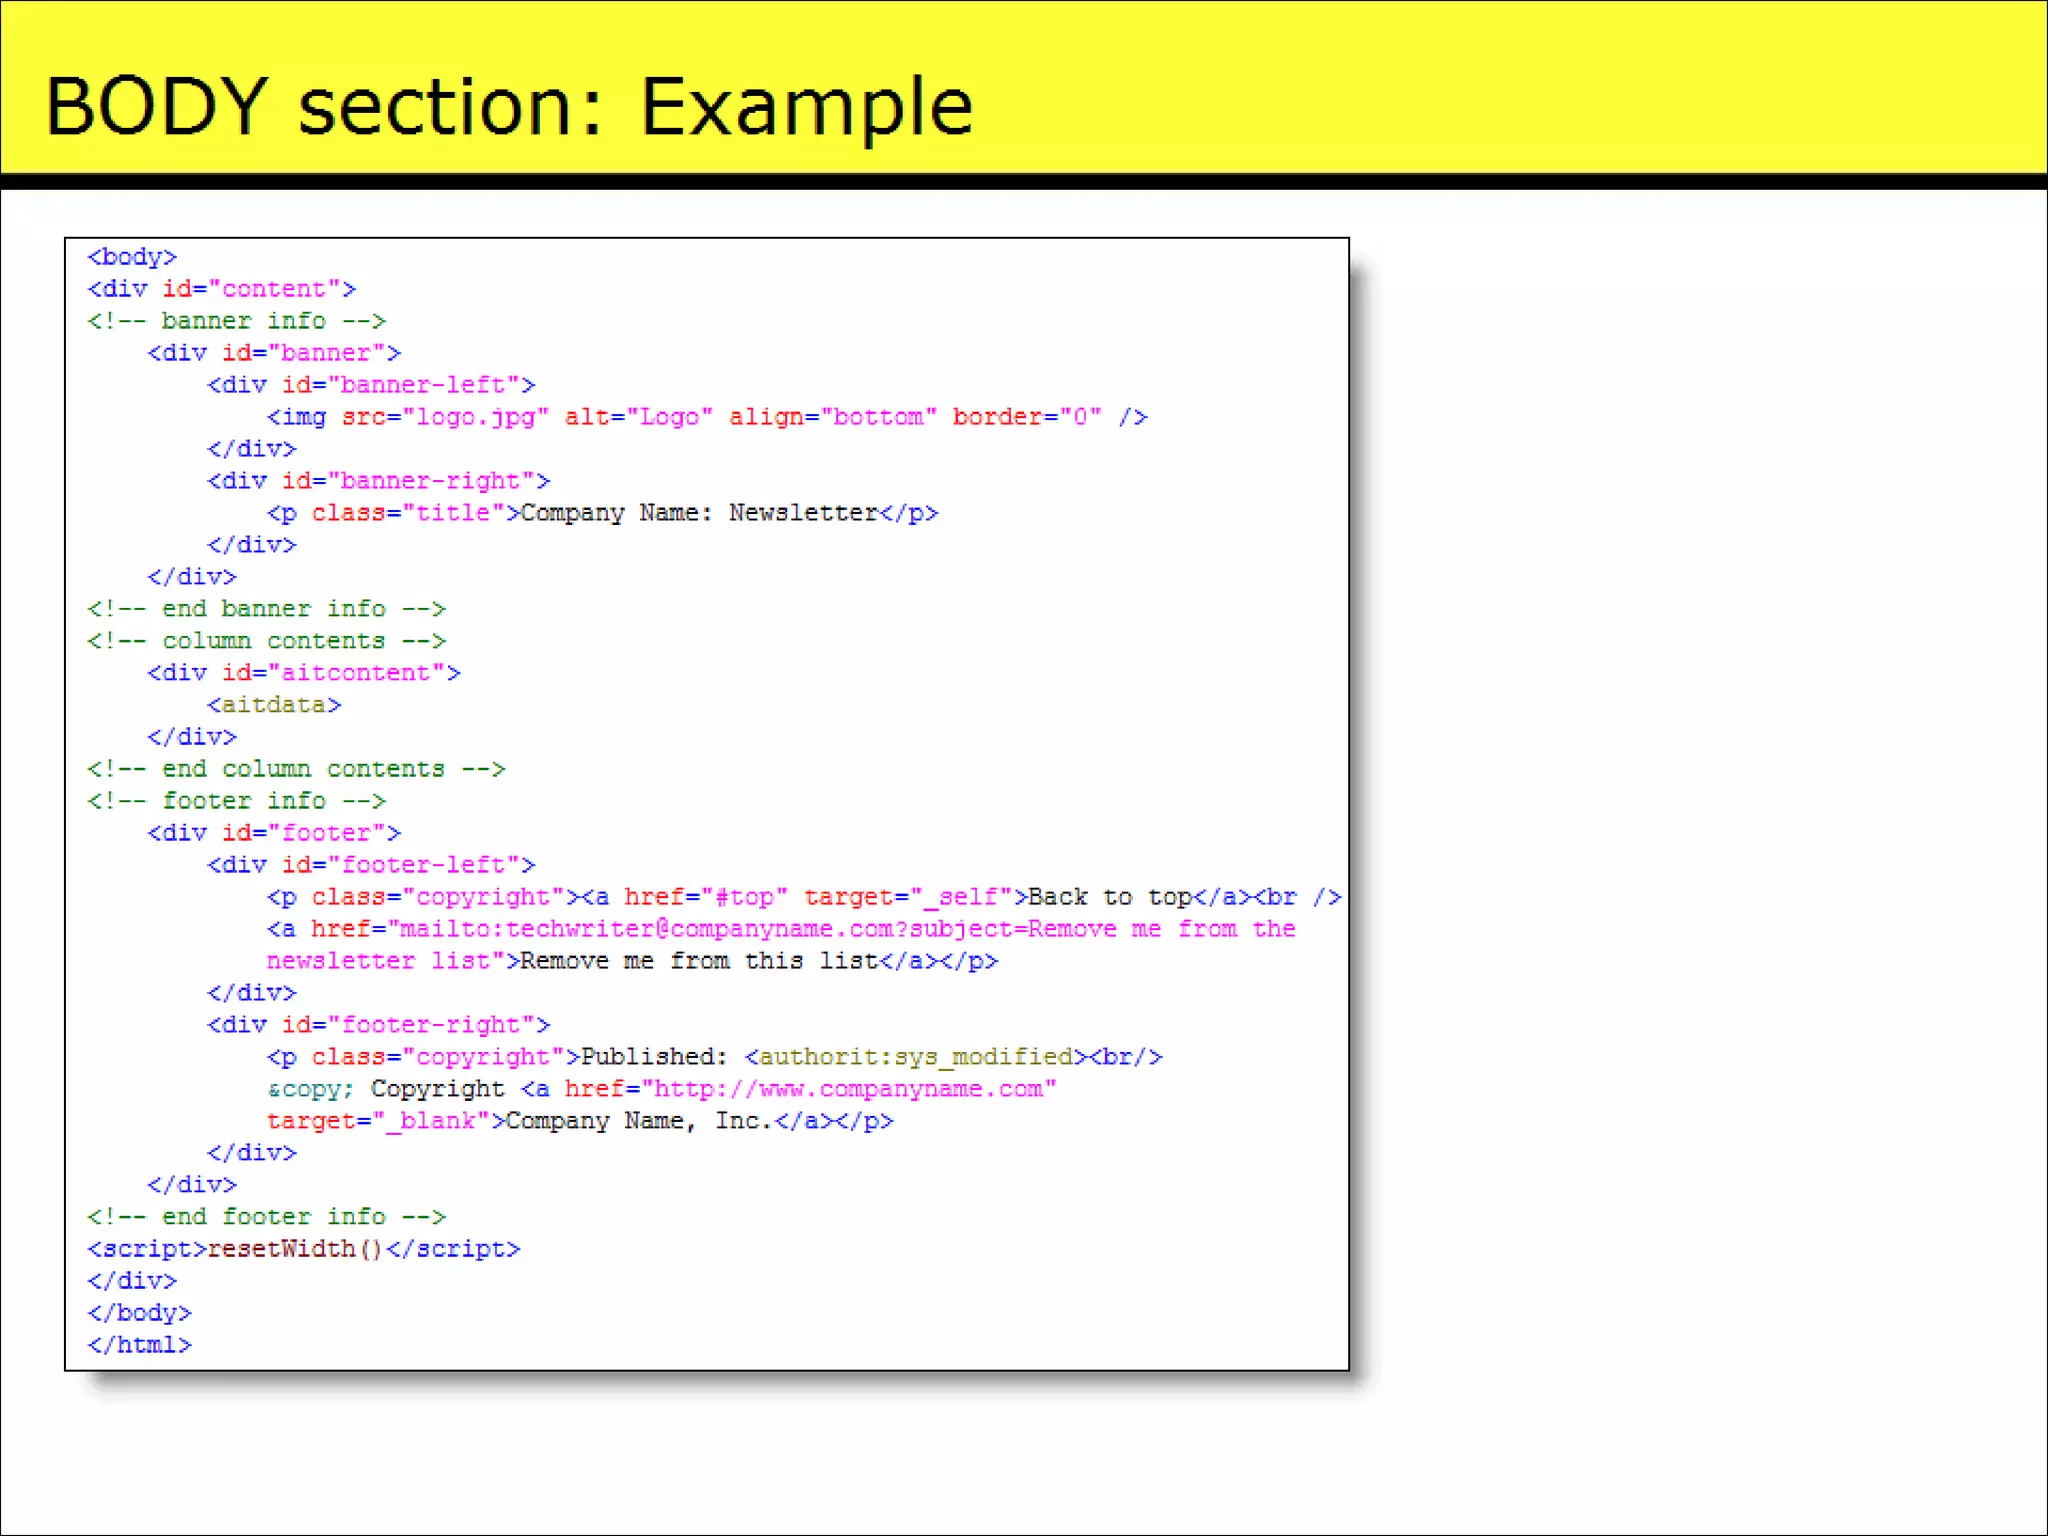Click the 'banner info' comment line
Viewport: 2048px width, 1536px height.
coord(236,321)
